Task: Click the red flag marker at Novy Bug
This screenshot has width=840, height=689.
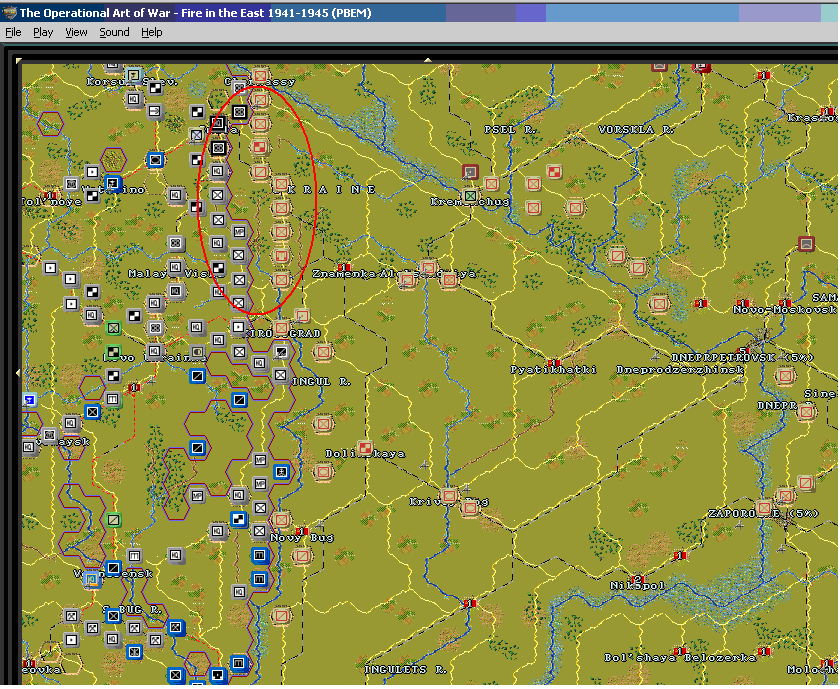Action: point(301,531)
